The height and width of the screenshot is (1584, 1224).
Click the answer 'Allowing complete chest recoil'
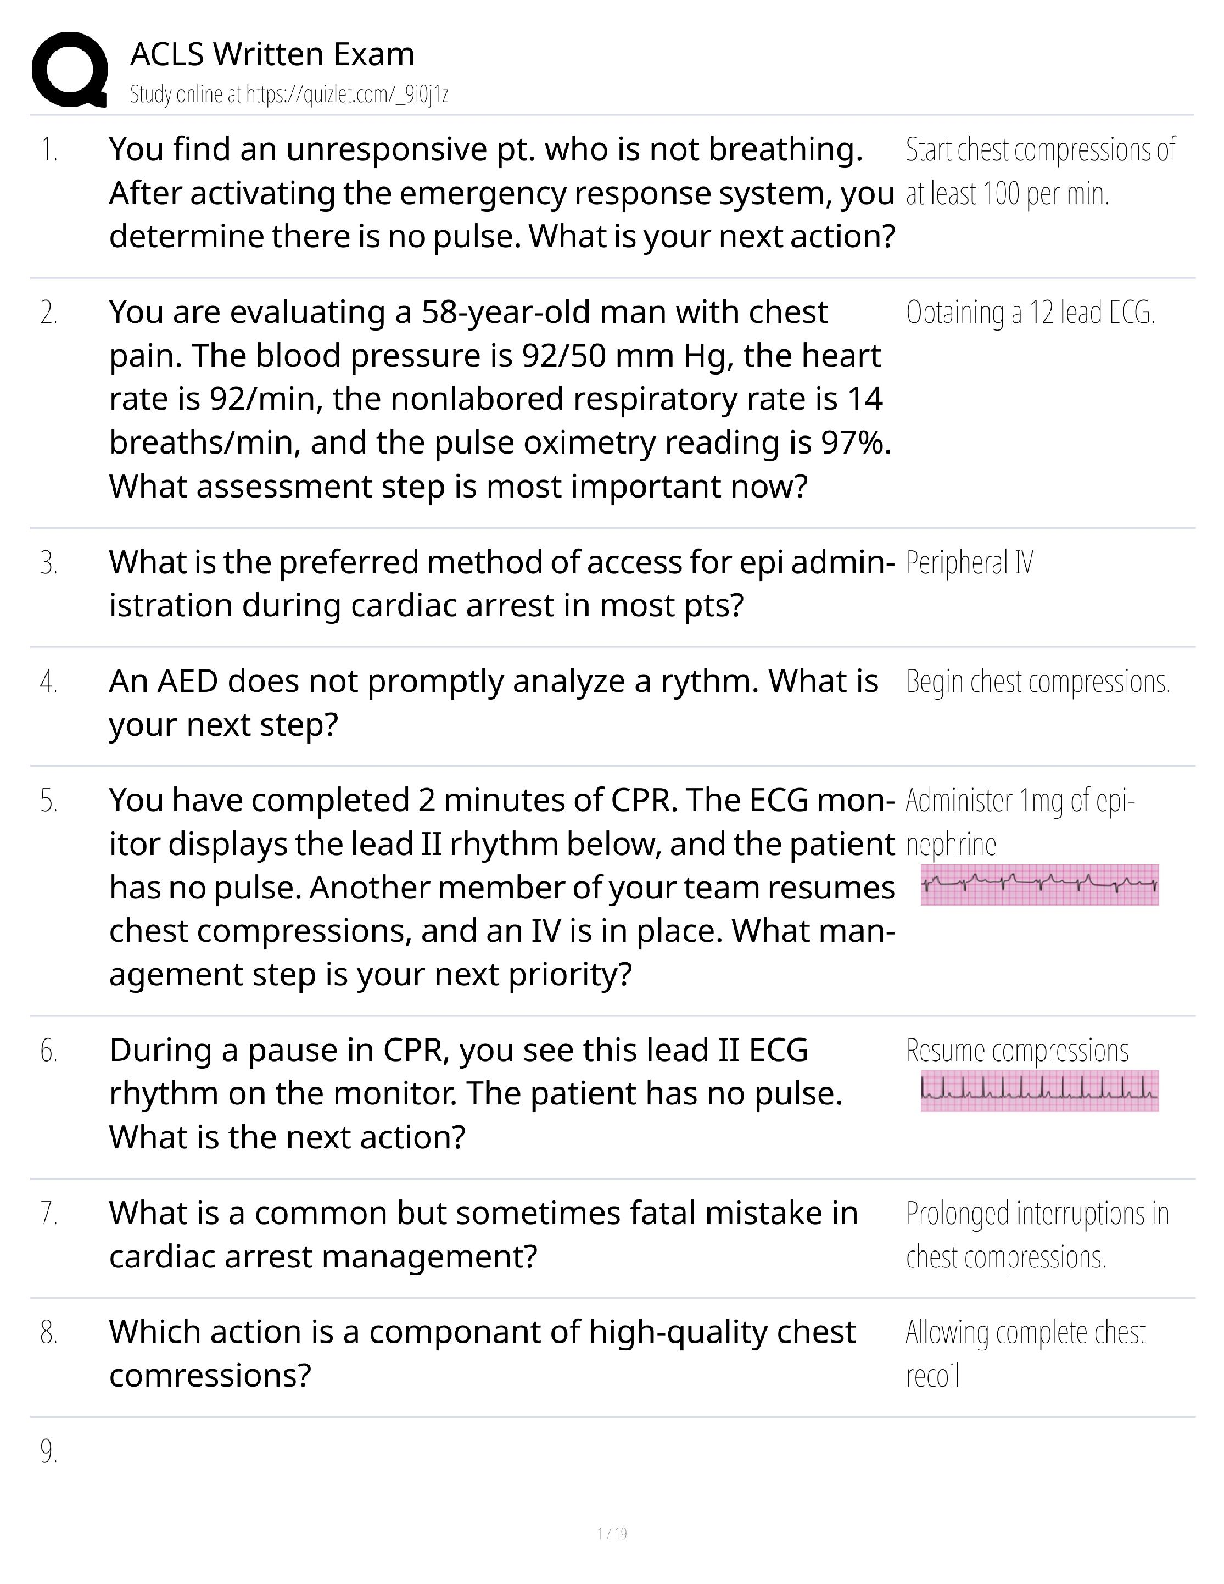tap(1024, 1354)
